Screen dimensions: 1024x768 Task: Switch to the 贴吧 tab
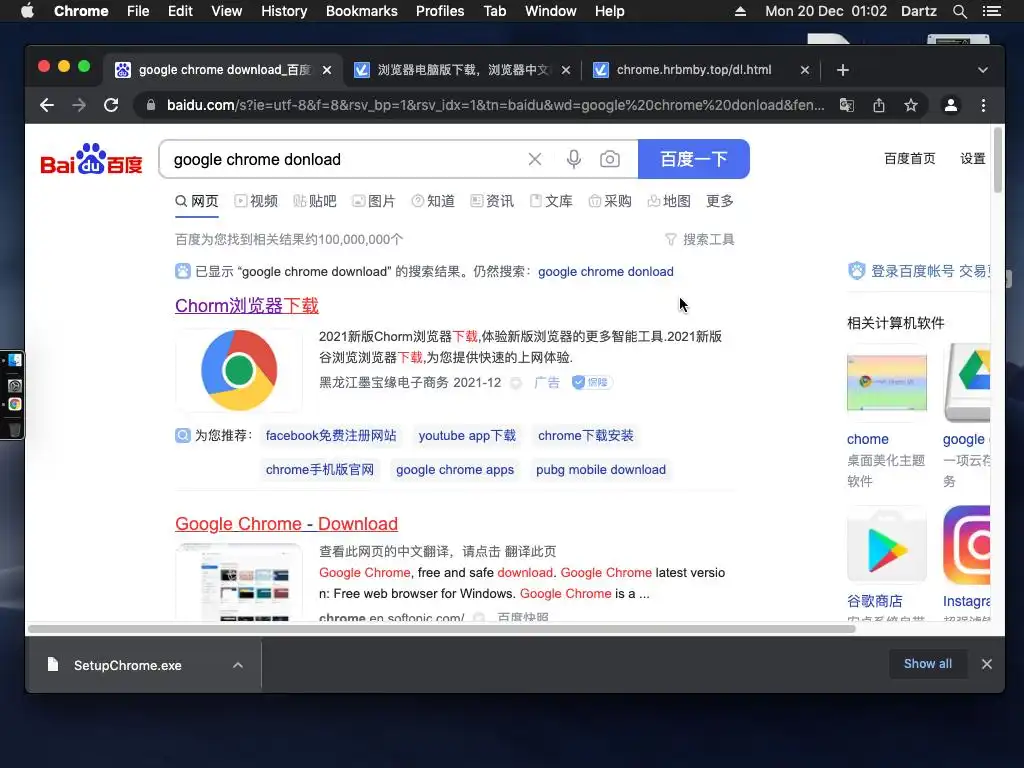[315, 201]
